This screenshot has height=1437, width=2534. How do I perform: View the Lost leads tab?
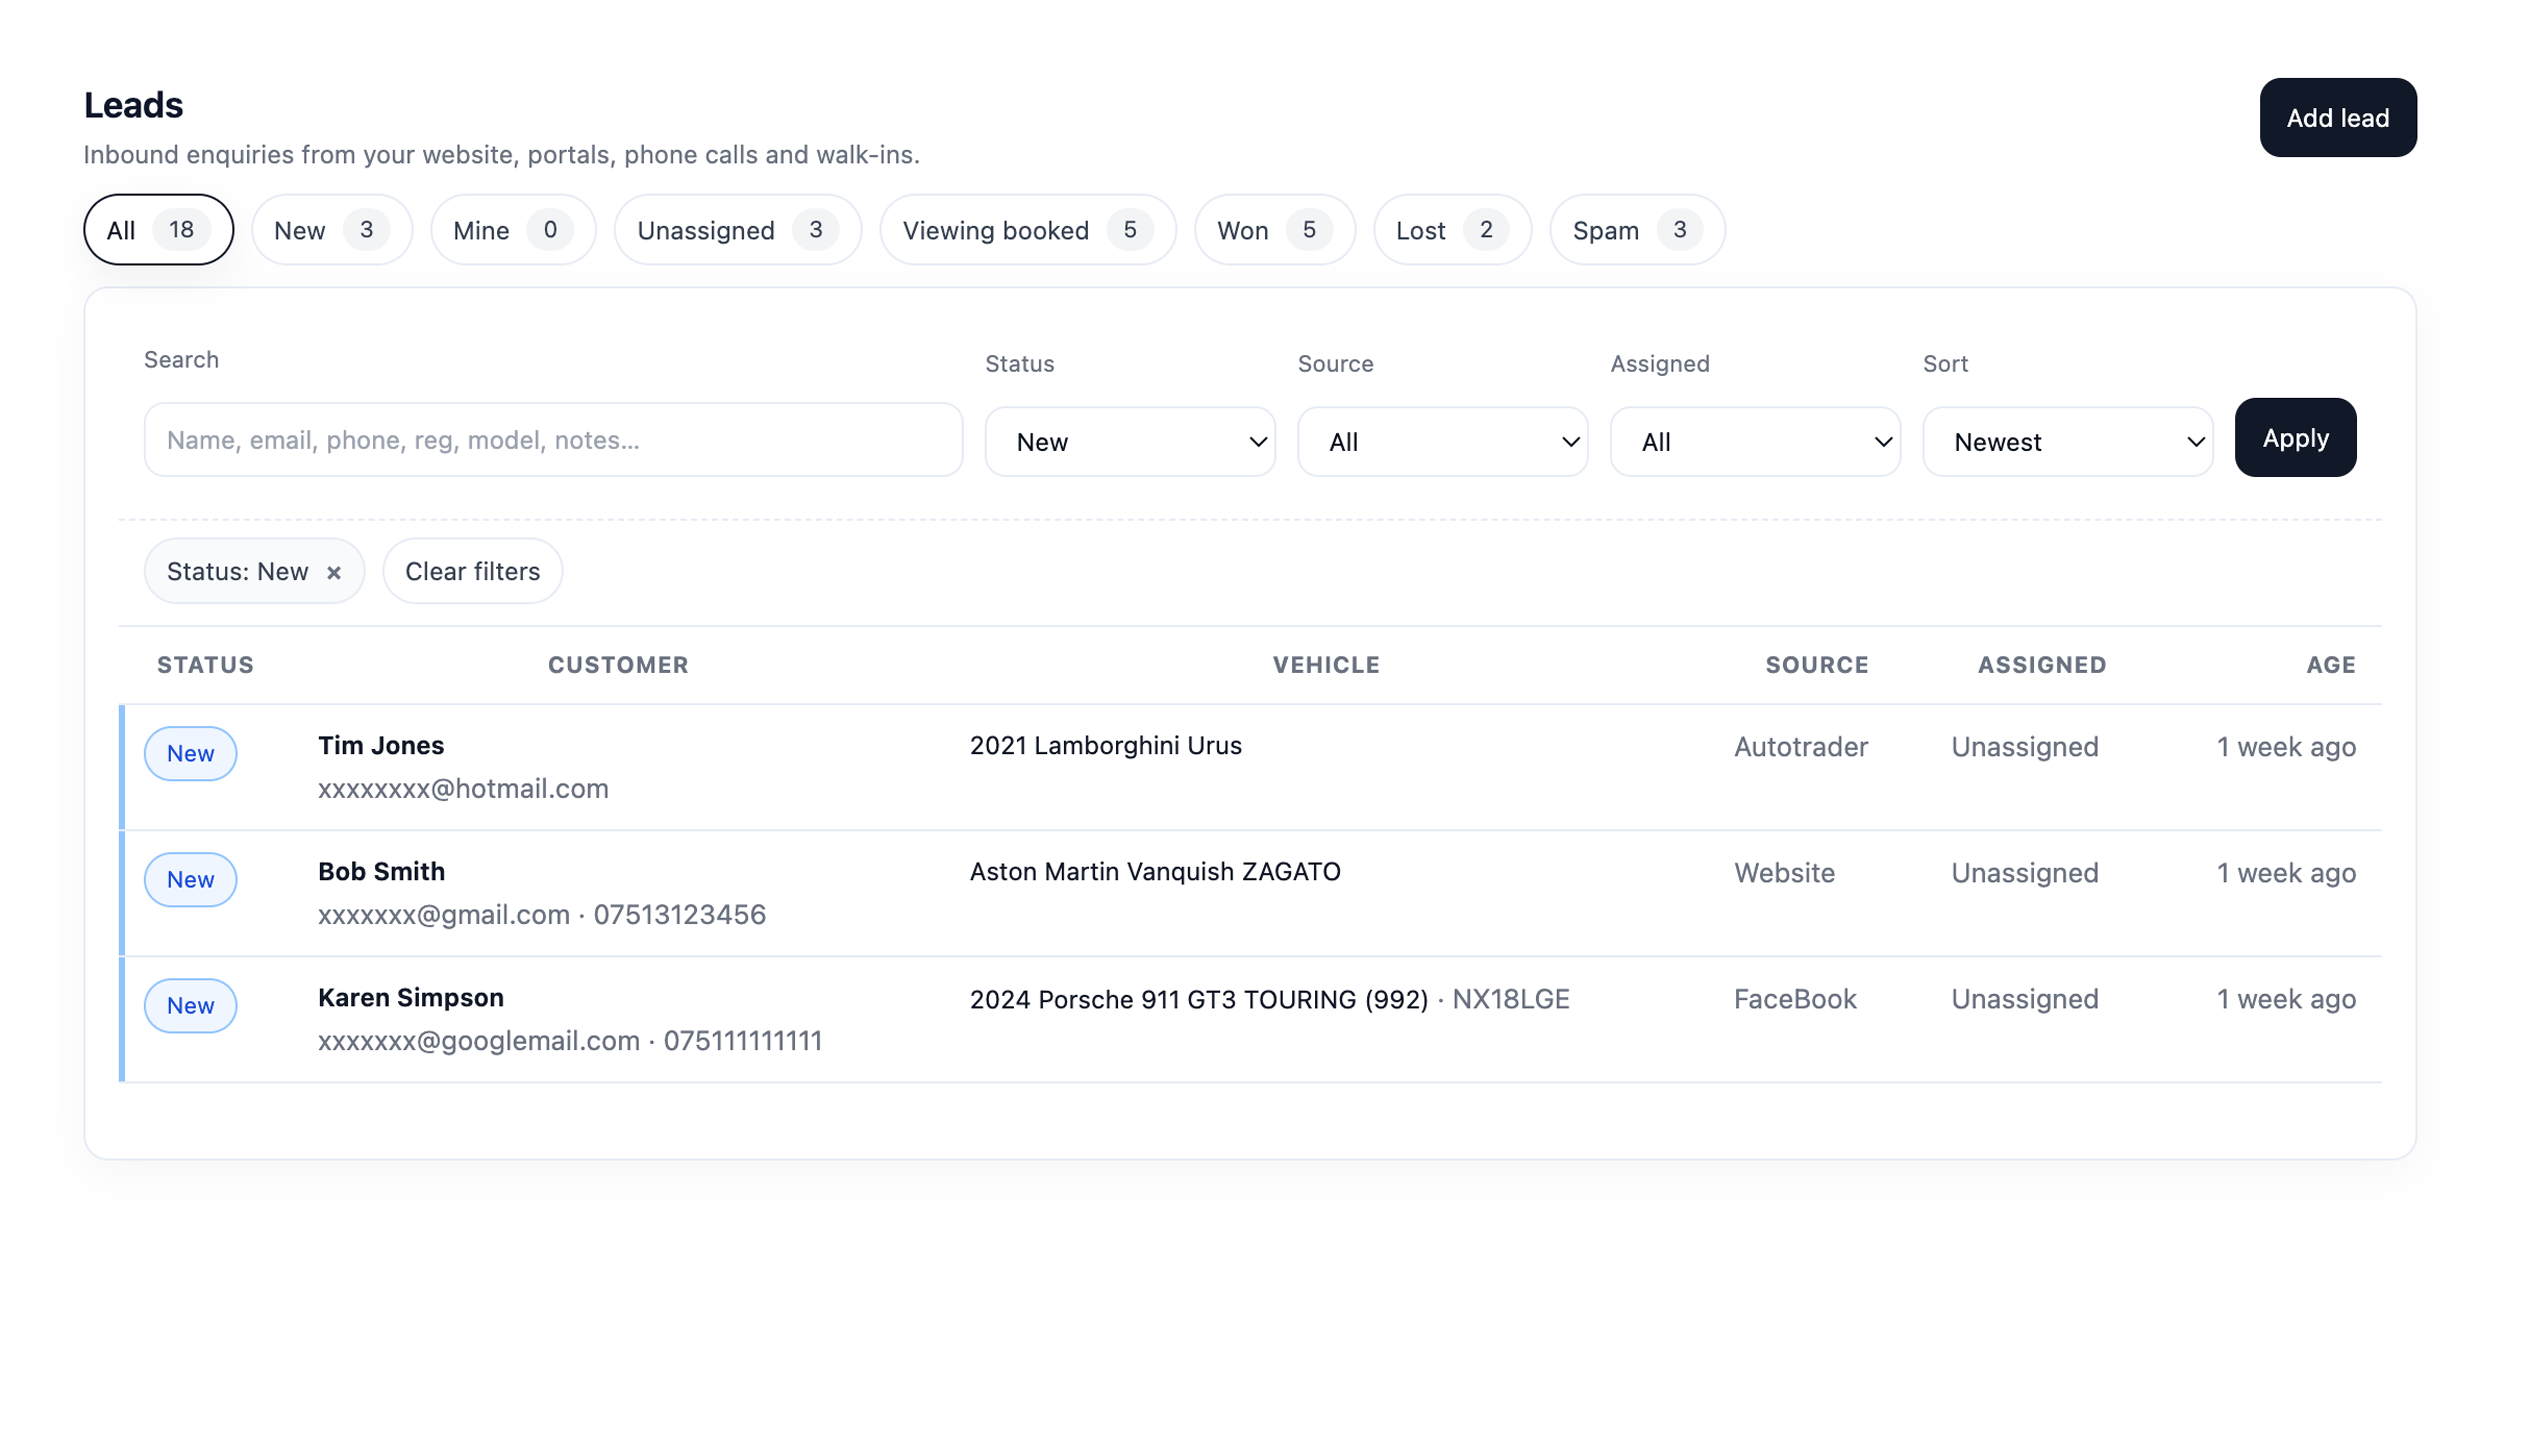[1451, 230]
